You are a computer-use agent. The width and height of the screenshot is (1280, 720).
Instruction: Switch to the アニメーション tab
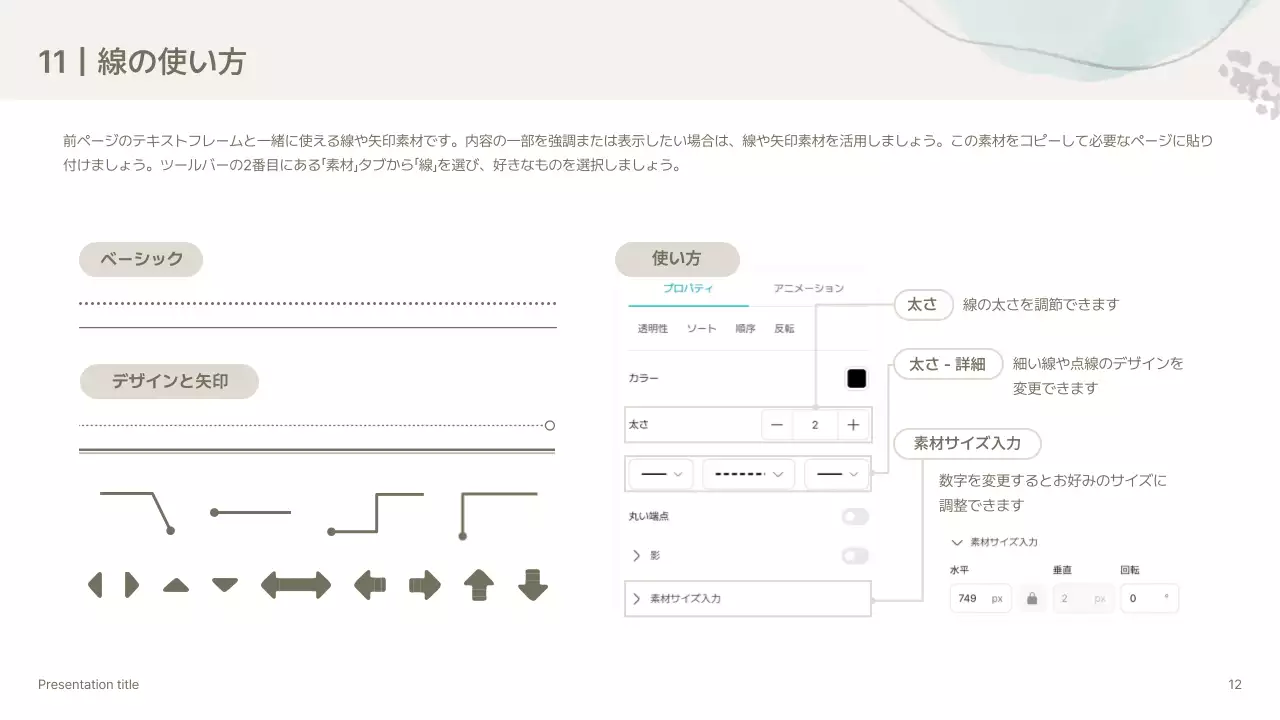tap(809, 287)
